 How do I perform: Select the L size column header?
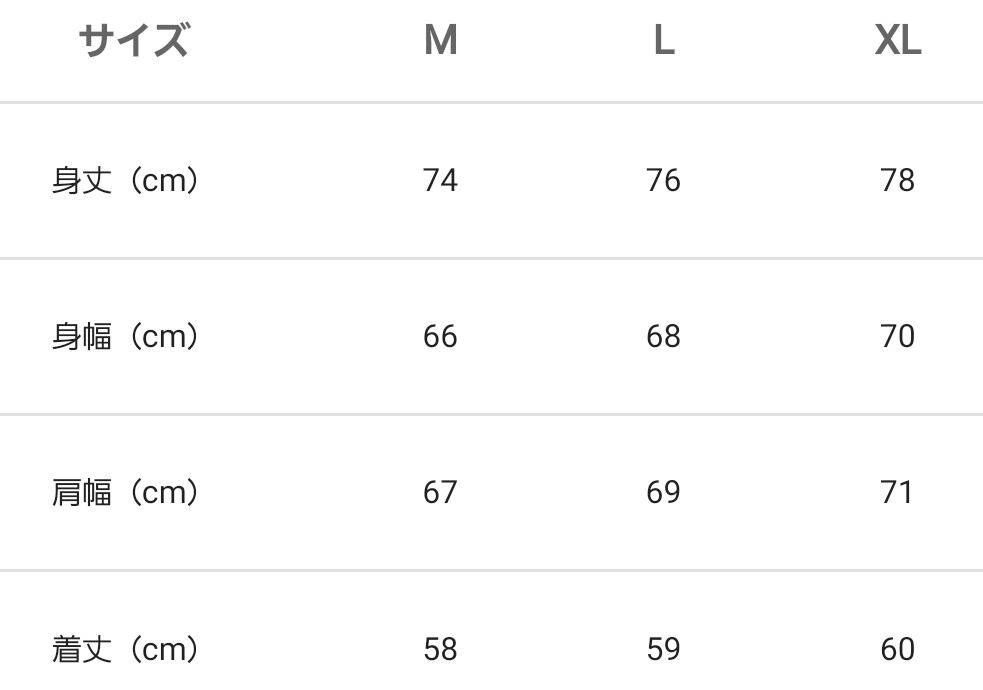(x=663, y=41)
